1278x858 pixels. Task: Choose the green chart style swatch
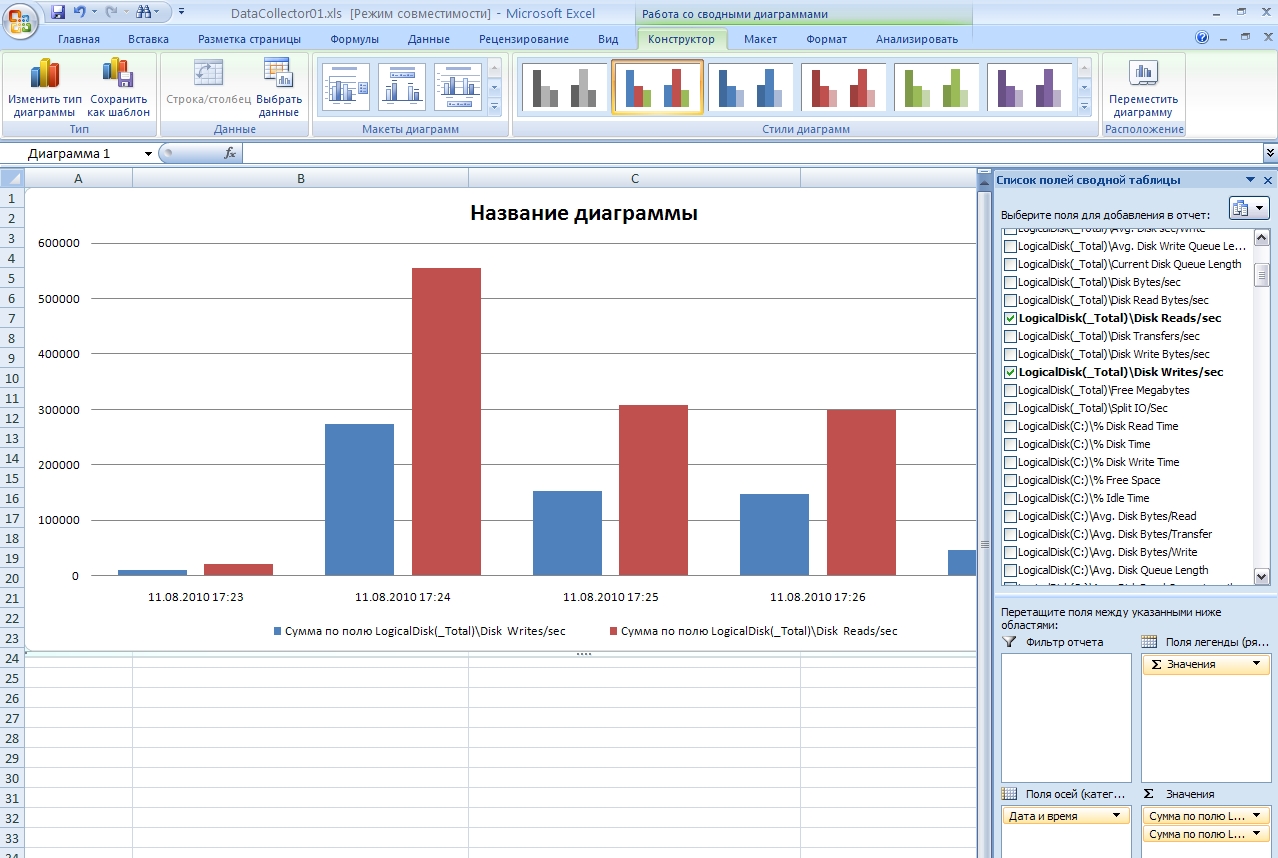[x=936, y=88]
